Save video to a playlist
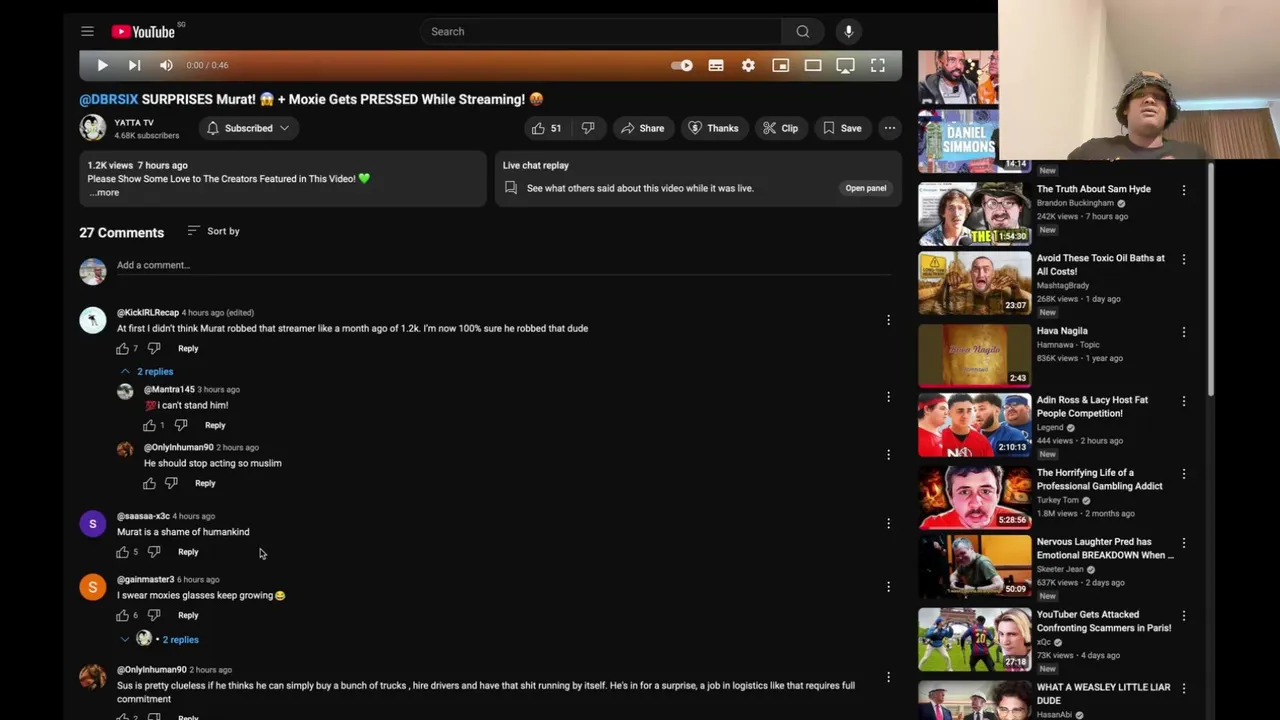This screenshot has height=720, width=1280. 842,128
